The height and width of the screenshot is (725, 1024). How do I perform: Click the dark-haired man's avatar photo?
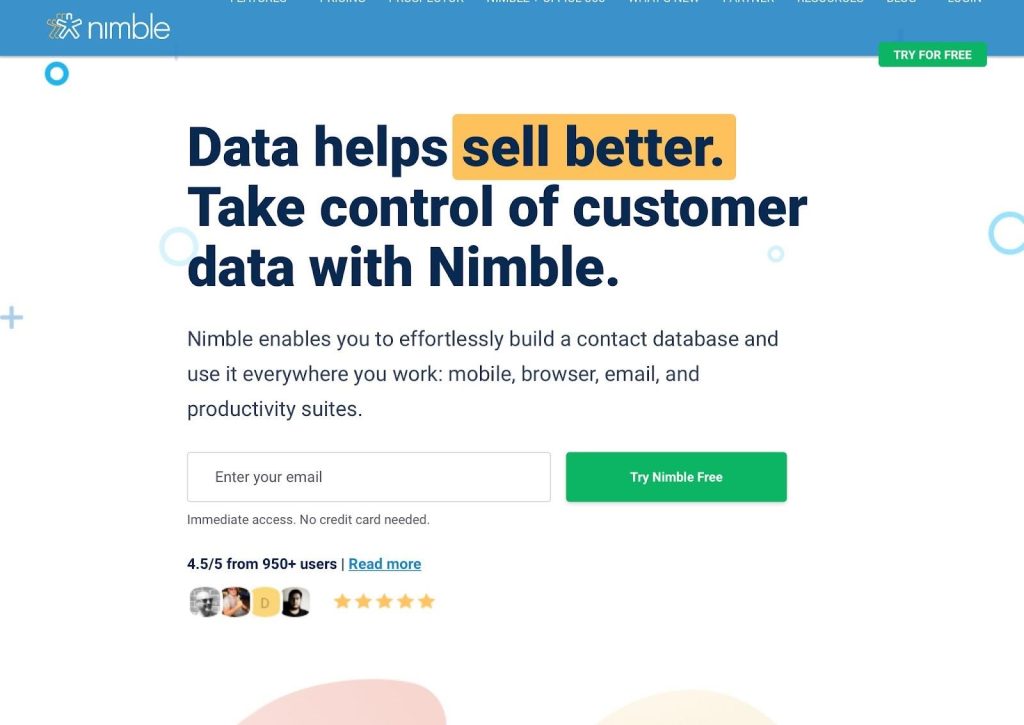click(295, 602)
